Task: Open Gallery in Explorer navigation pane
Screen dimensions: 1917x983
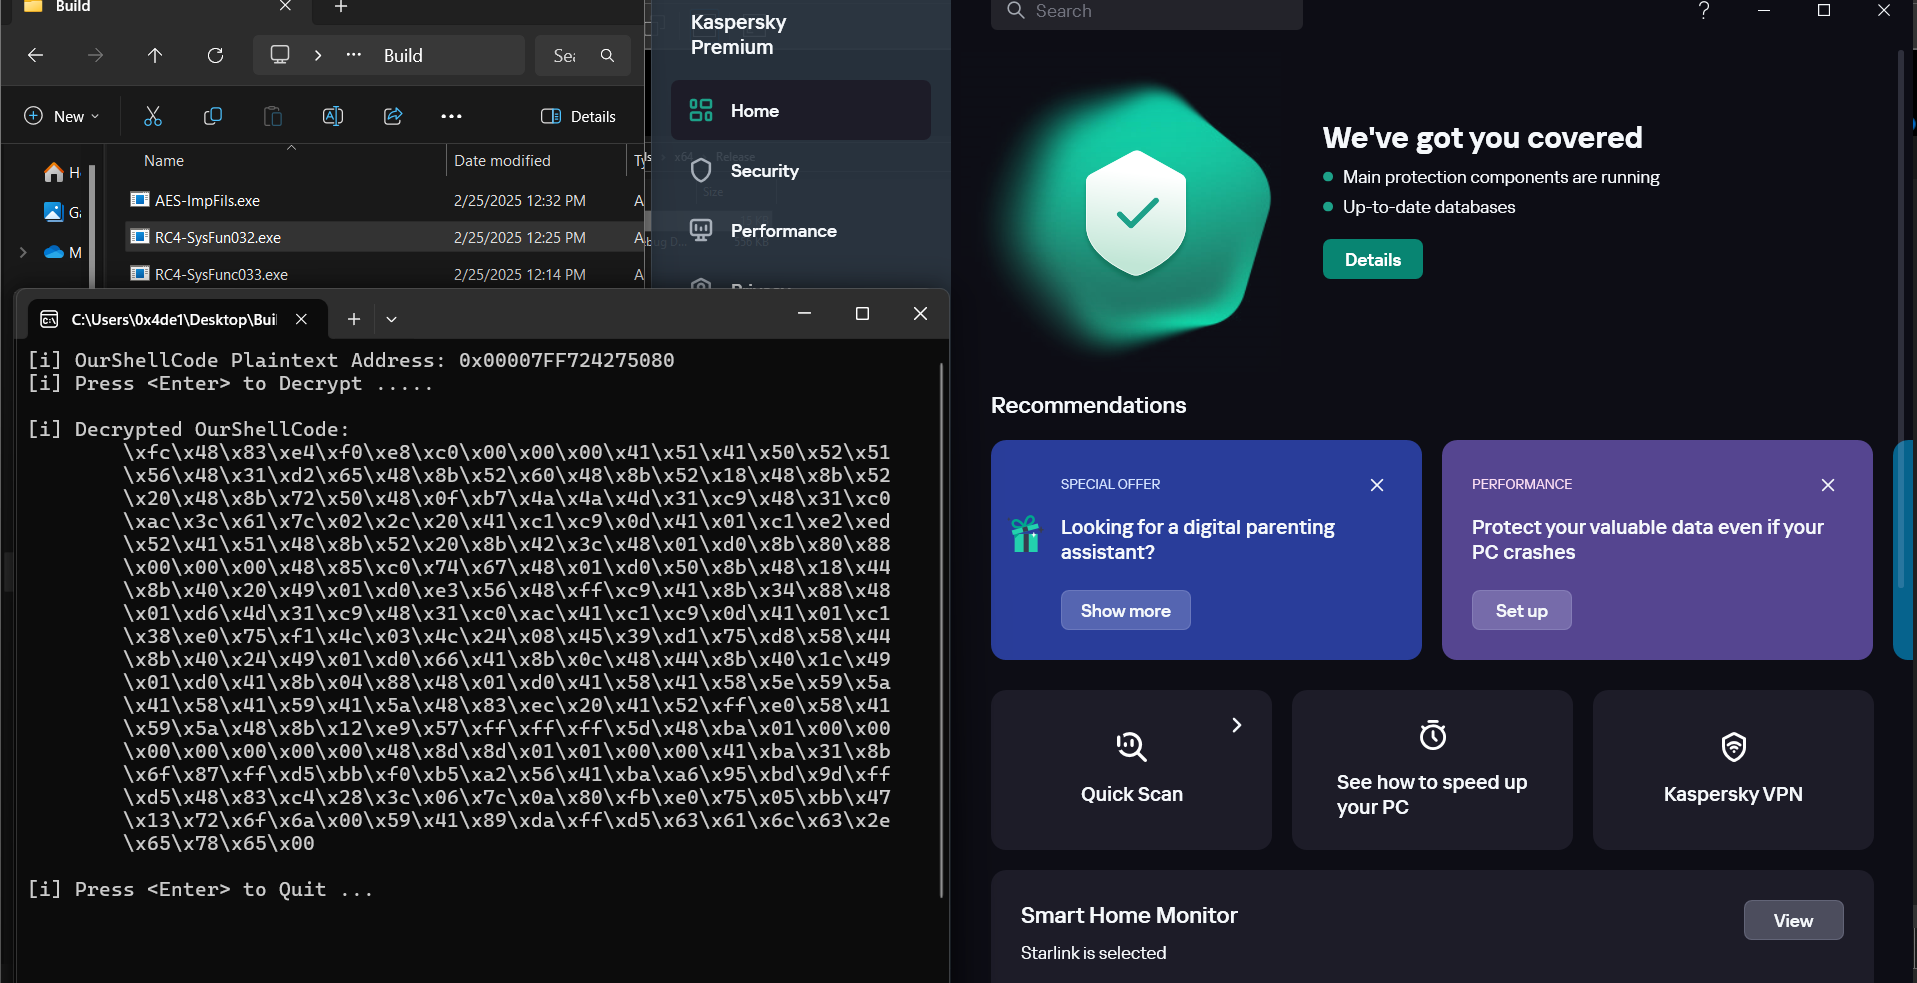Action: pos(62,213)
